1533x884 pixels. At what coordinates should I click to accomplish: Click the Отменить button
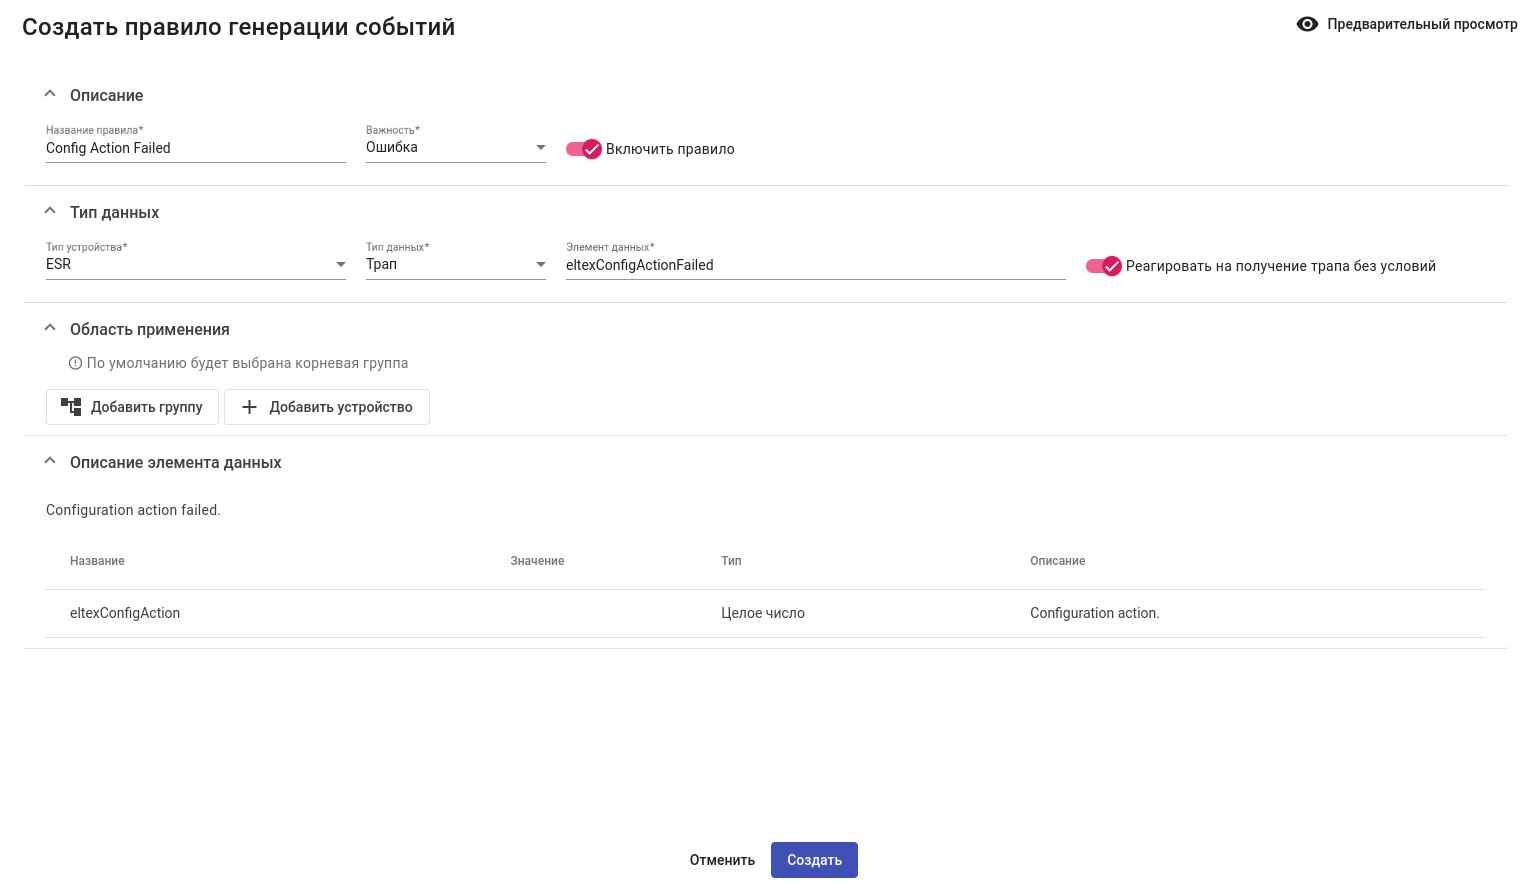tap(722, 860)
